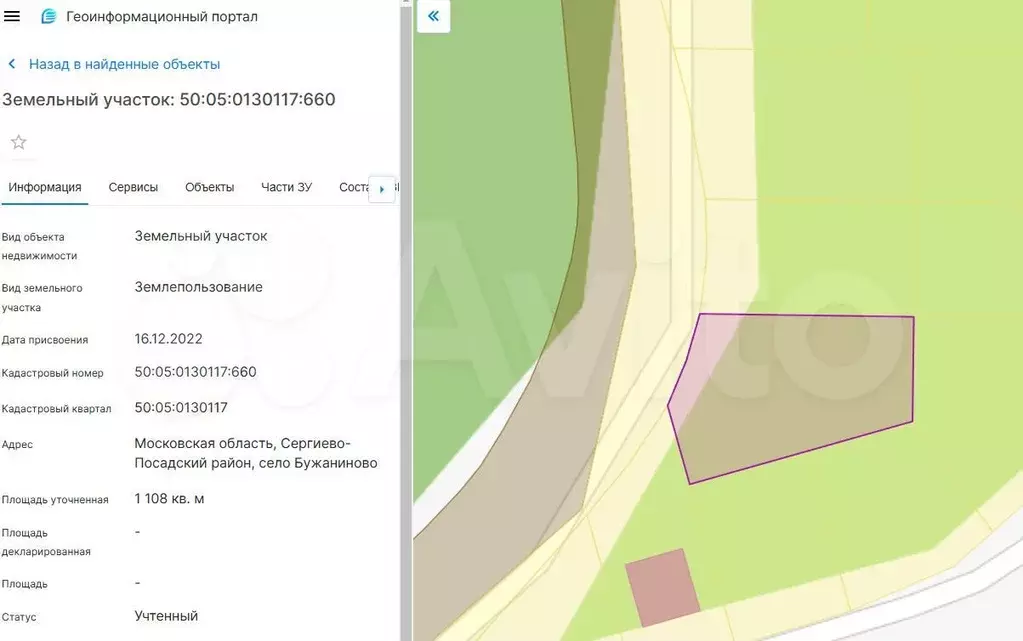Click the date 16.12.2022

[x=168, y=339]
